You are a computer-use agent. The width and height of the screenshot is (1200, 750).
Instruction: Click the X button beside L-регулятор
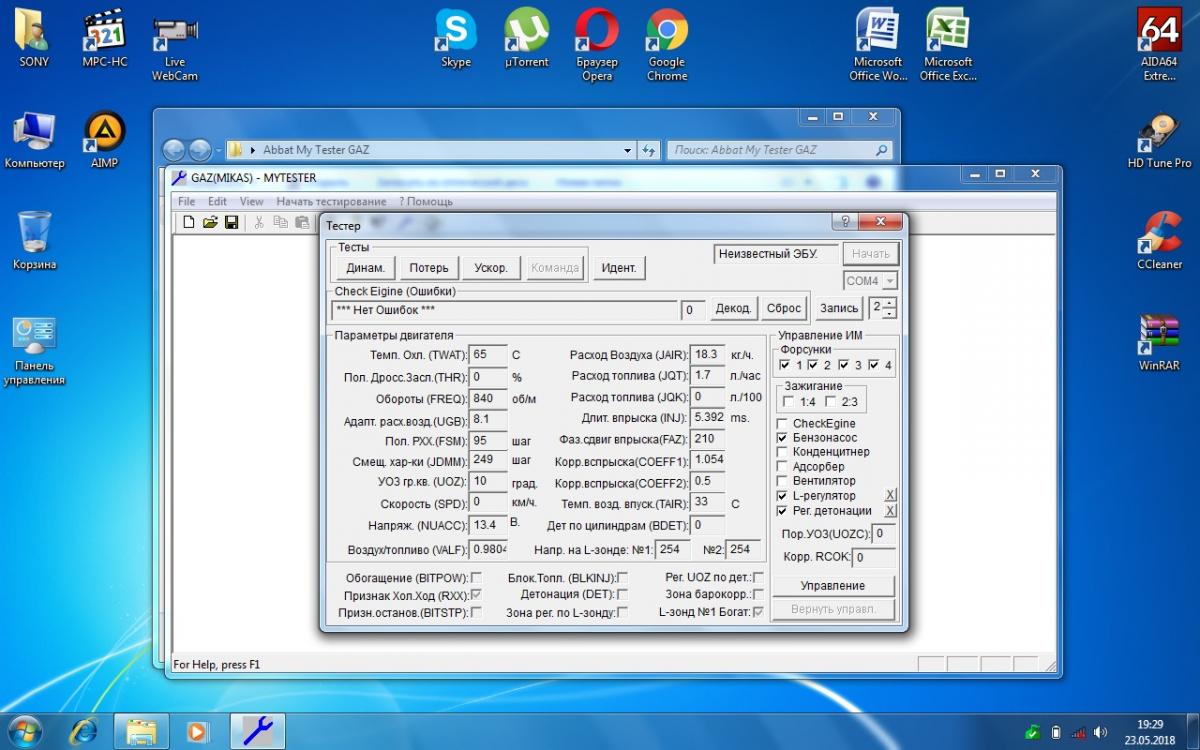(x=890, y=496)
